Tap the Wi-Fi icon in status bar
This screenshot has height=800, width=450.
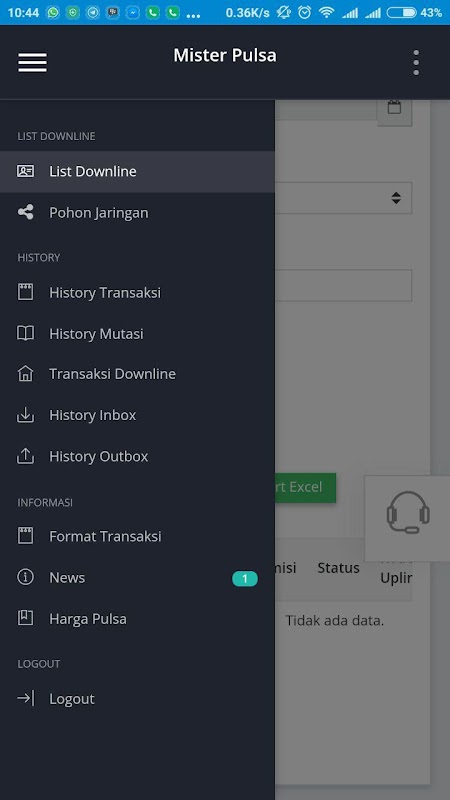point(326,13)
